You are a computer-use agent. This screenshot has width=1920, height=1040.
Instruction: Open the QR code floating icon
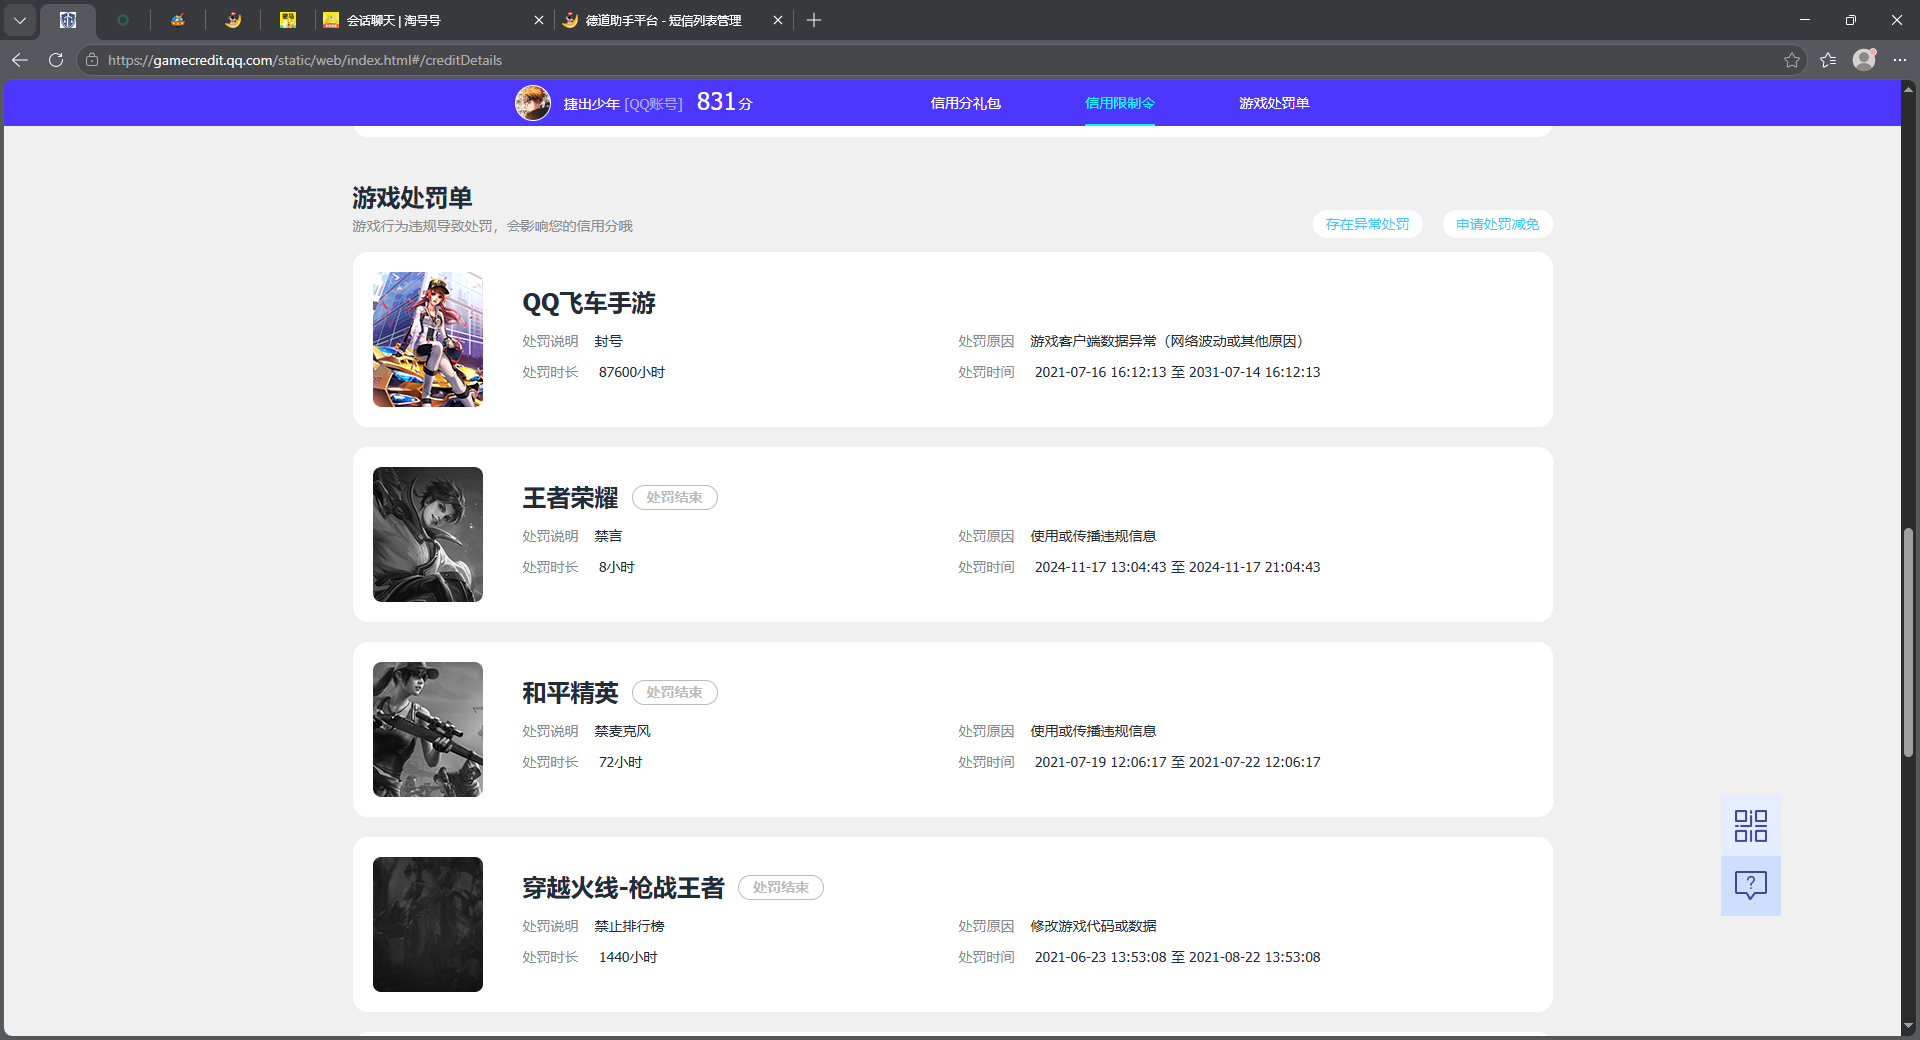point(1750,826)
